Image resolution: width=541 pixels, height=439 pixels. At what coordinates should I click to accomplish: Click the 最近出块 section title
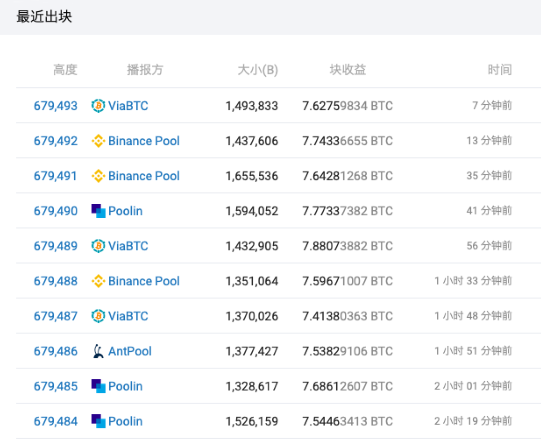pyautogui.click(x=44, y=17)
